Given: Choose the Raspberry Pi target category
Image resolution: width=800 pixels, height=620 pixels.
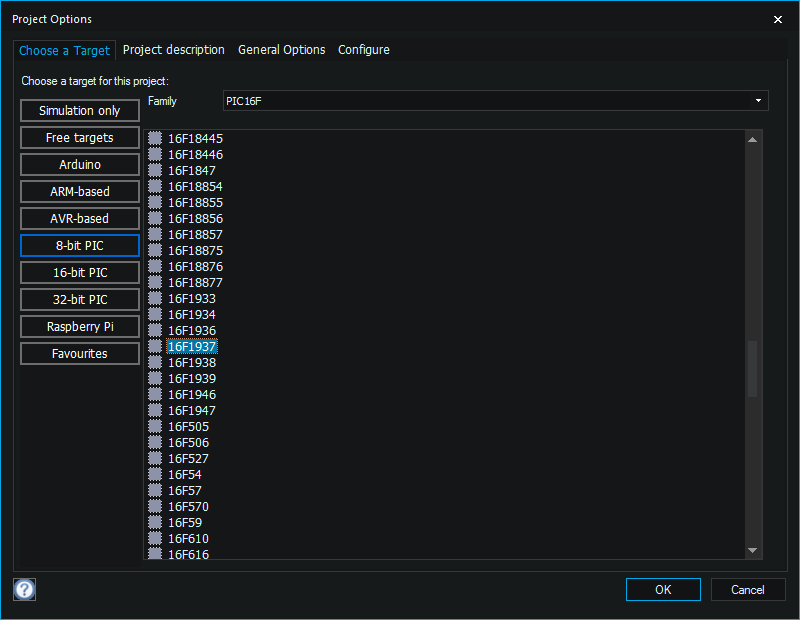Looking at the screenshot, I should (x=80, y=327).
